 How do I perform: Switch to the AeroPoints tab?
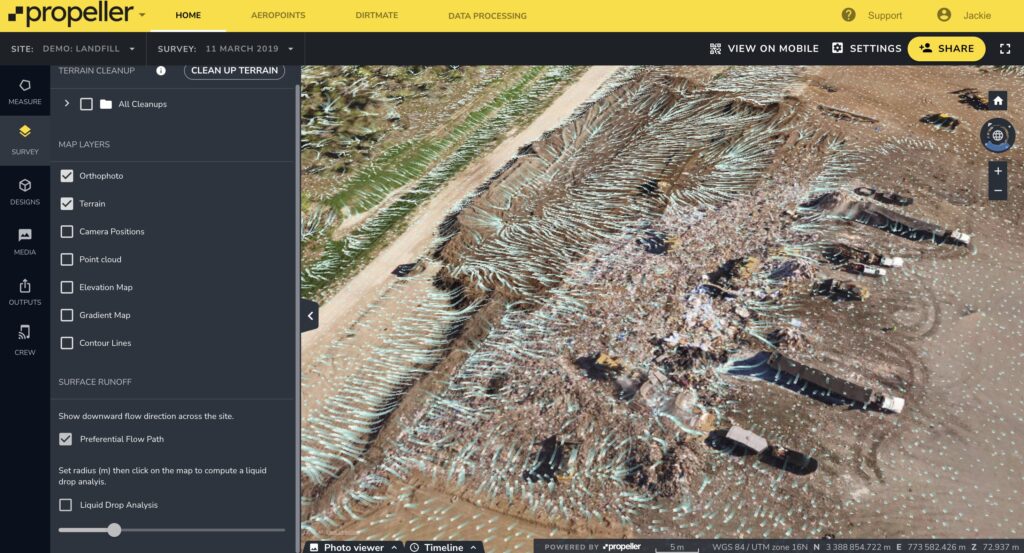278,15
